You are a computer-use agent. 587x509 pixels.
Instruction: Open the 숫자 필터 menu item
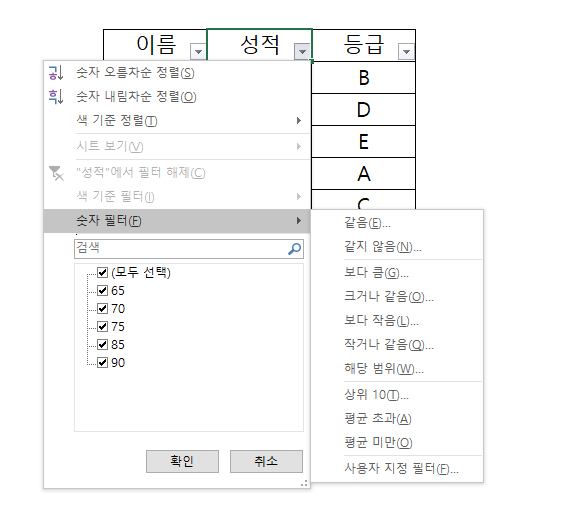tap(177, 220)
